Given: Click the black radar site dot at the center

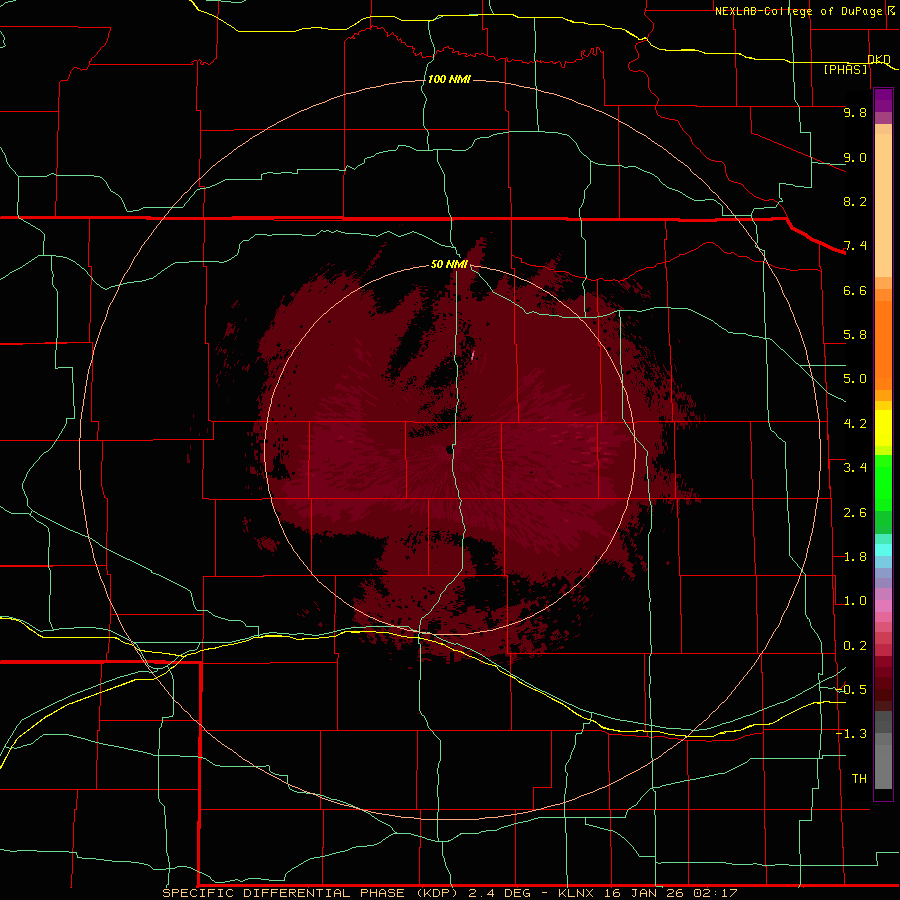Looking at the screenshot, I should [449, 450].
